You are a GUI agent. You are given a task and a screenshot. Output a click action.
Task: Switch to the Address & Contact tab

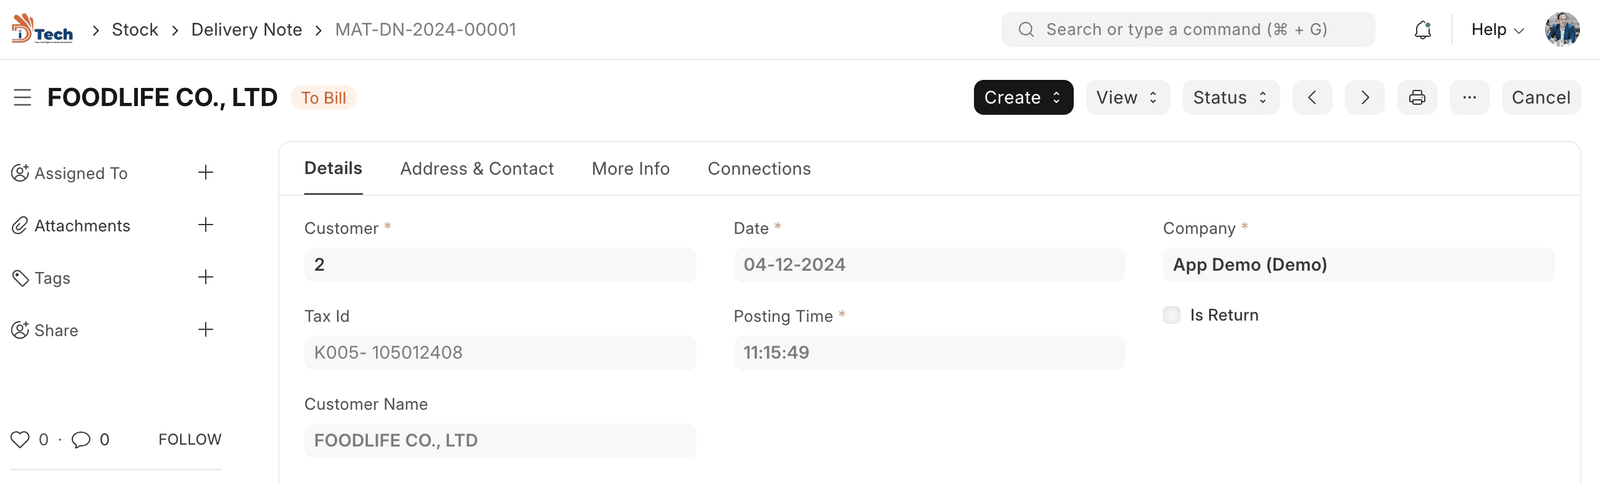[477, 169]
